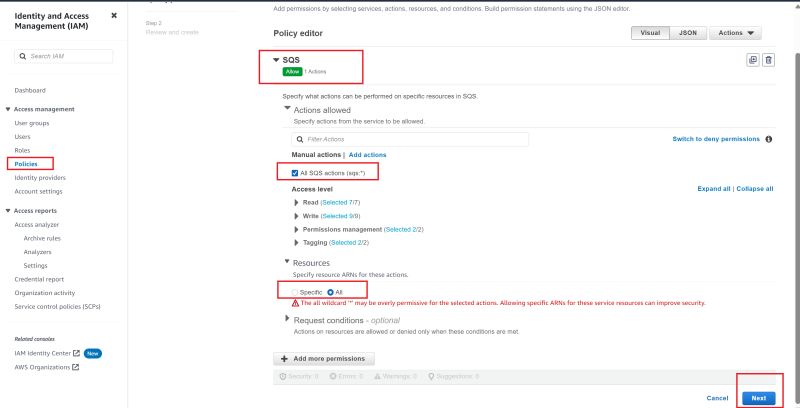Click the Search IAM field
Screen dimensions: 800x408
pos(64,56)
